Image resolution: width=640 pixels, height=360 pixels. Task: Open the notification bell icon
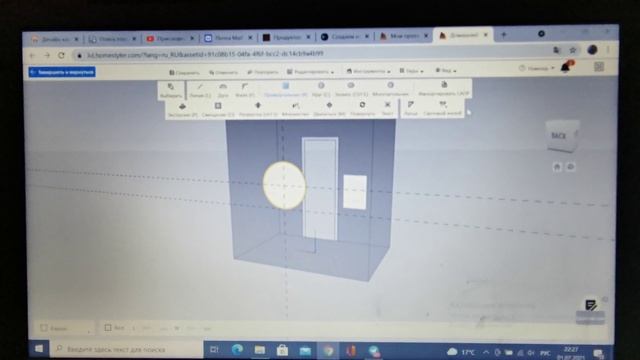tap(566, 67)
